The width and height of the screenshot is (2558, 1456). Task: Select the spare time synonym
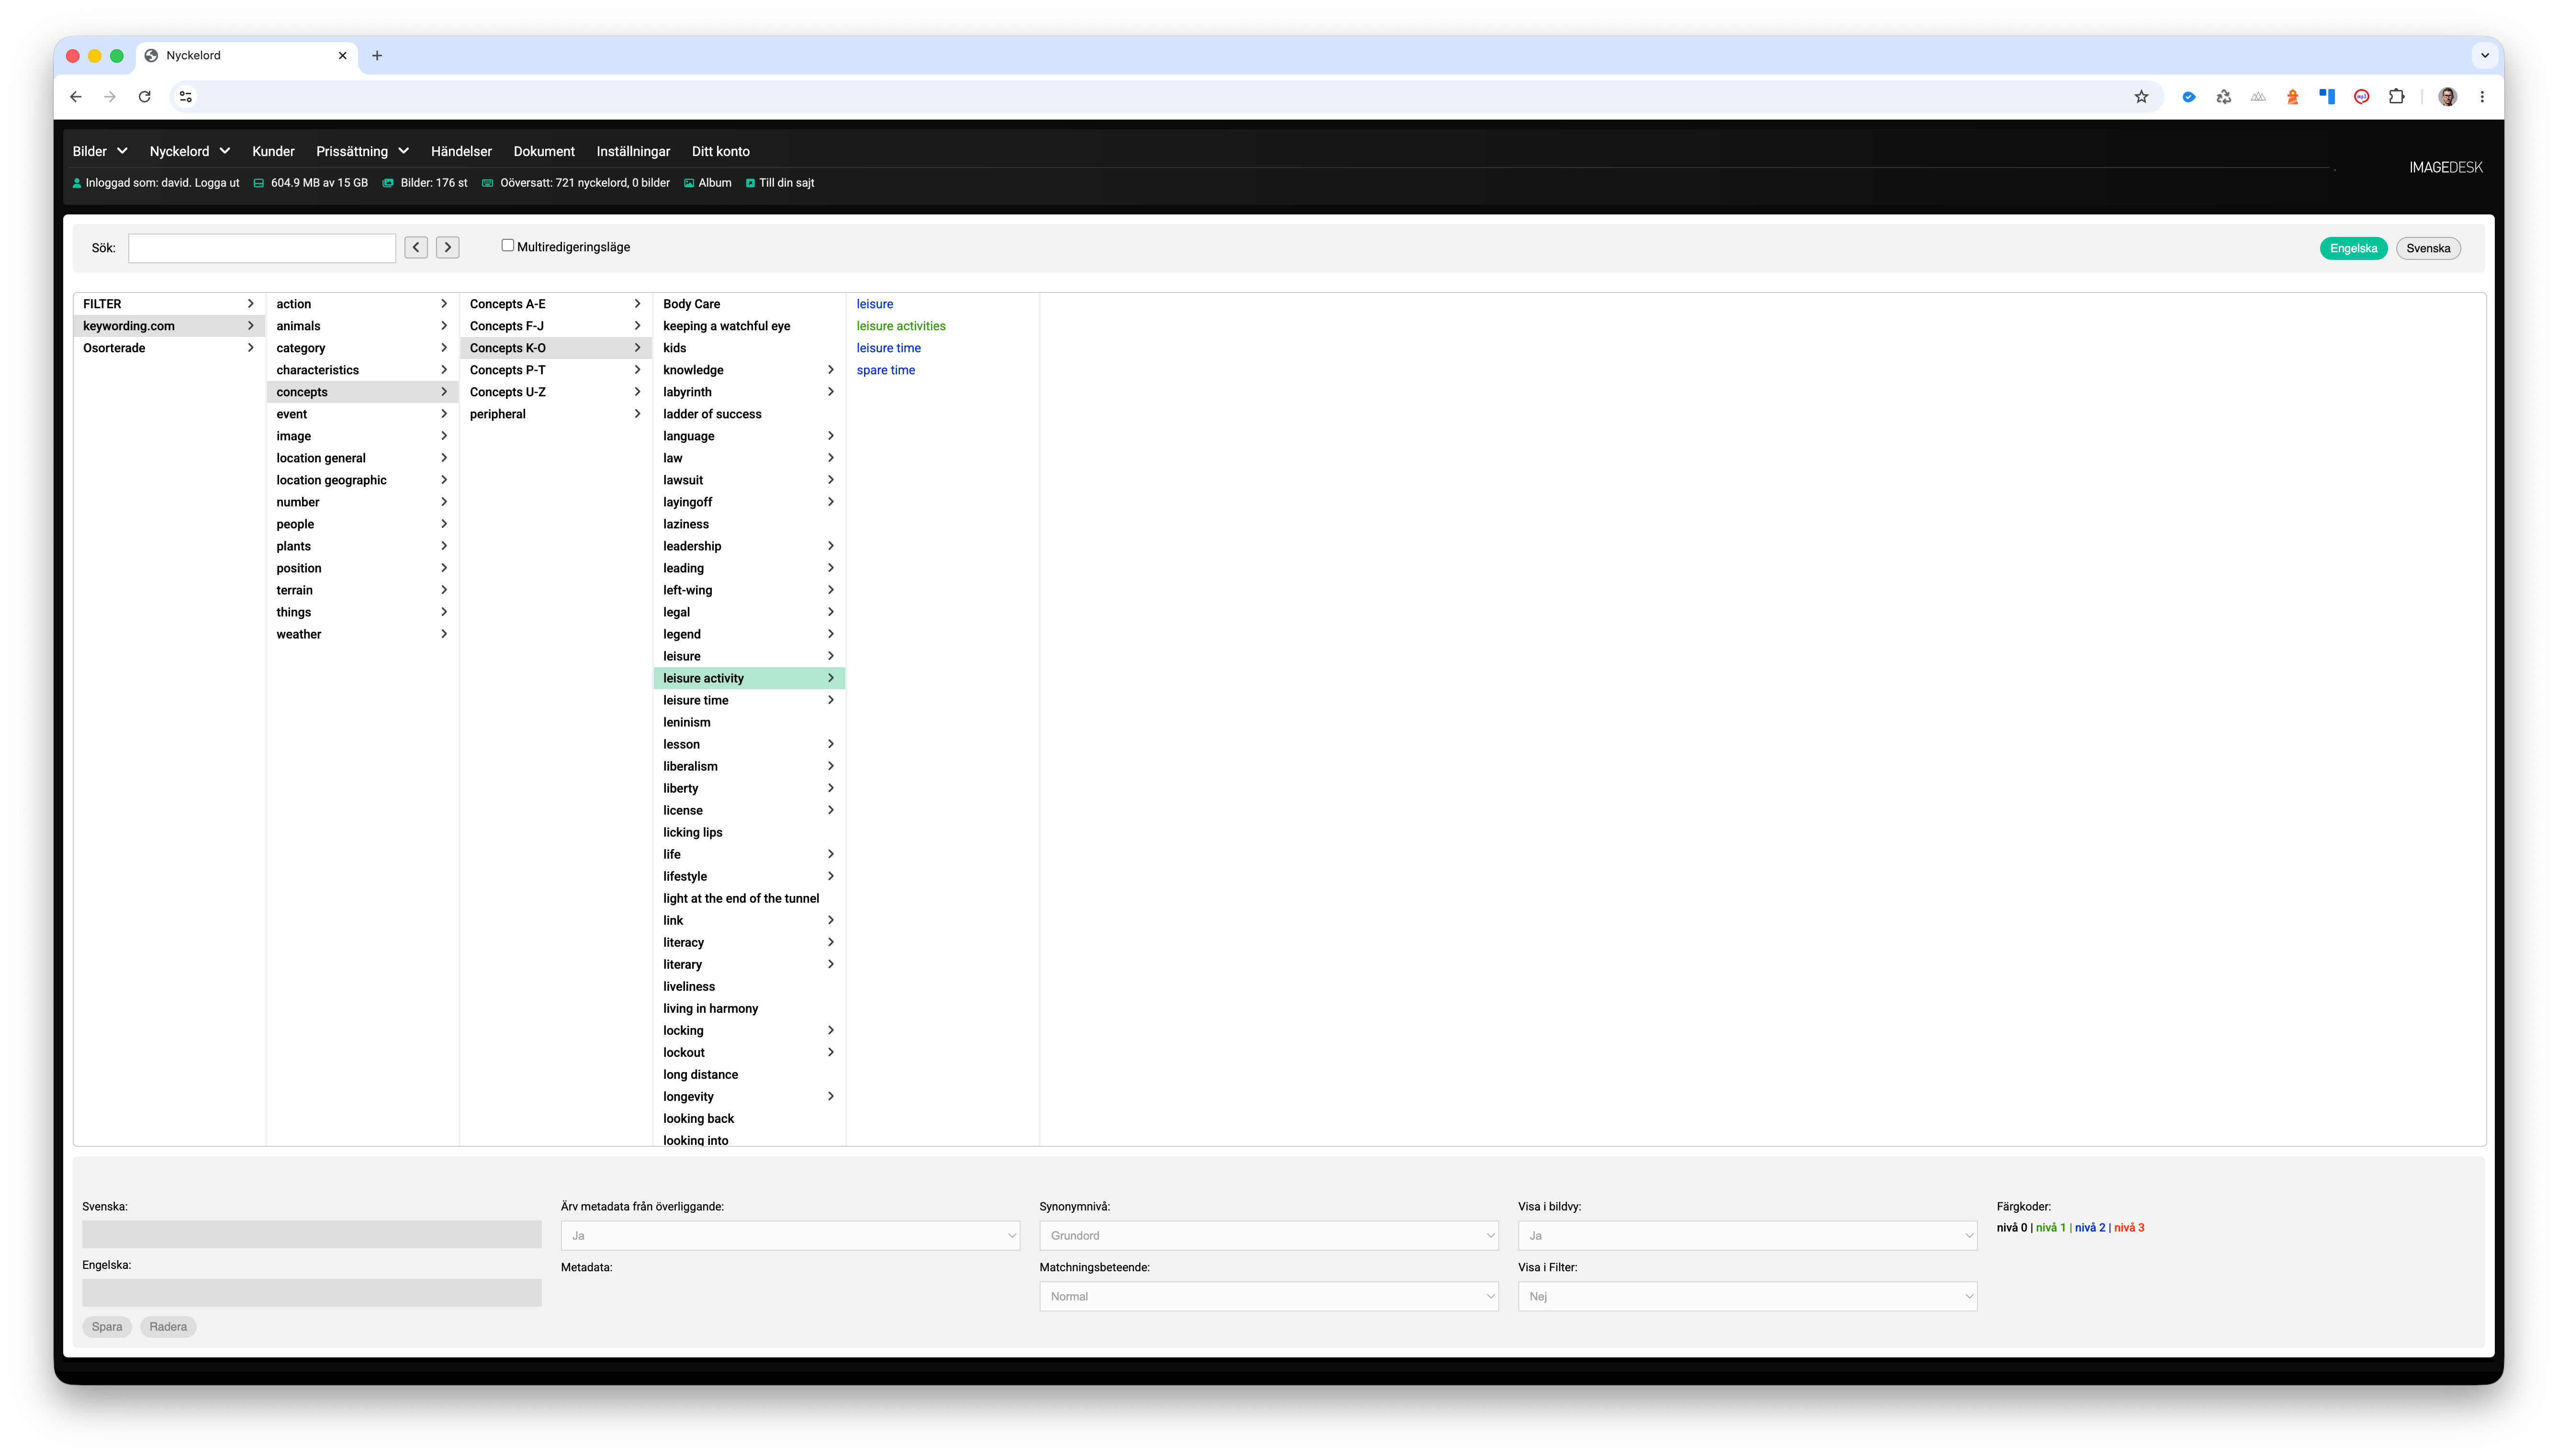pyautogui.click(x=885, y=370)
